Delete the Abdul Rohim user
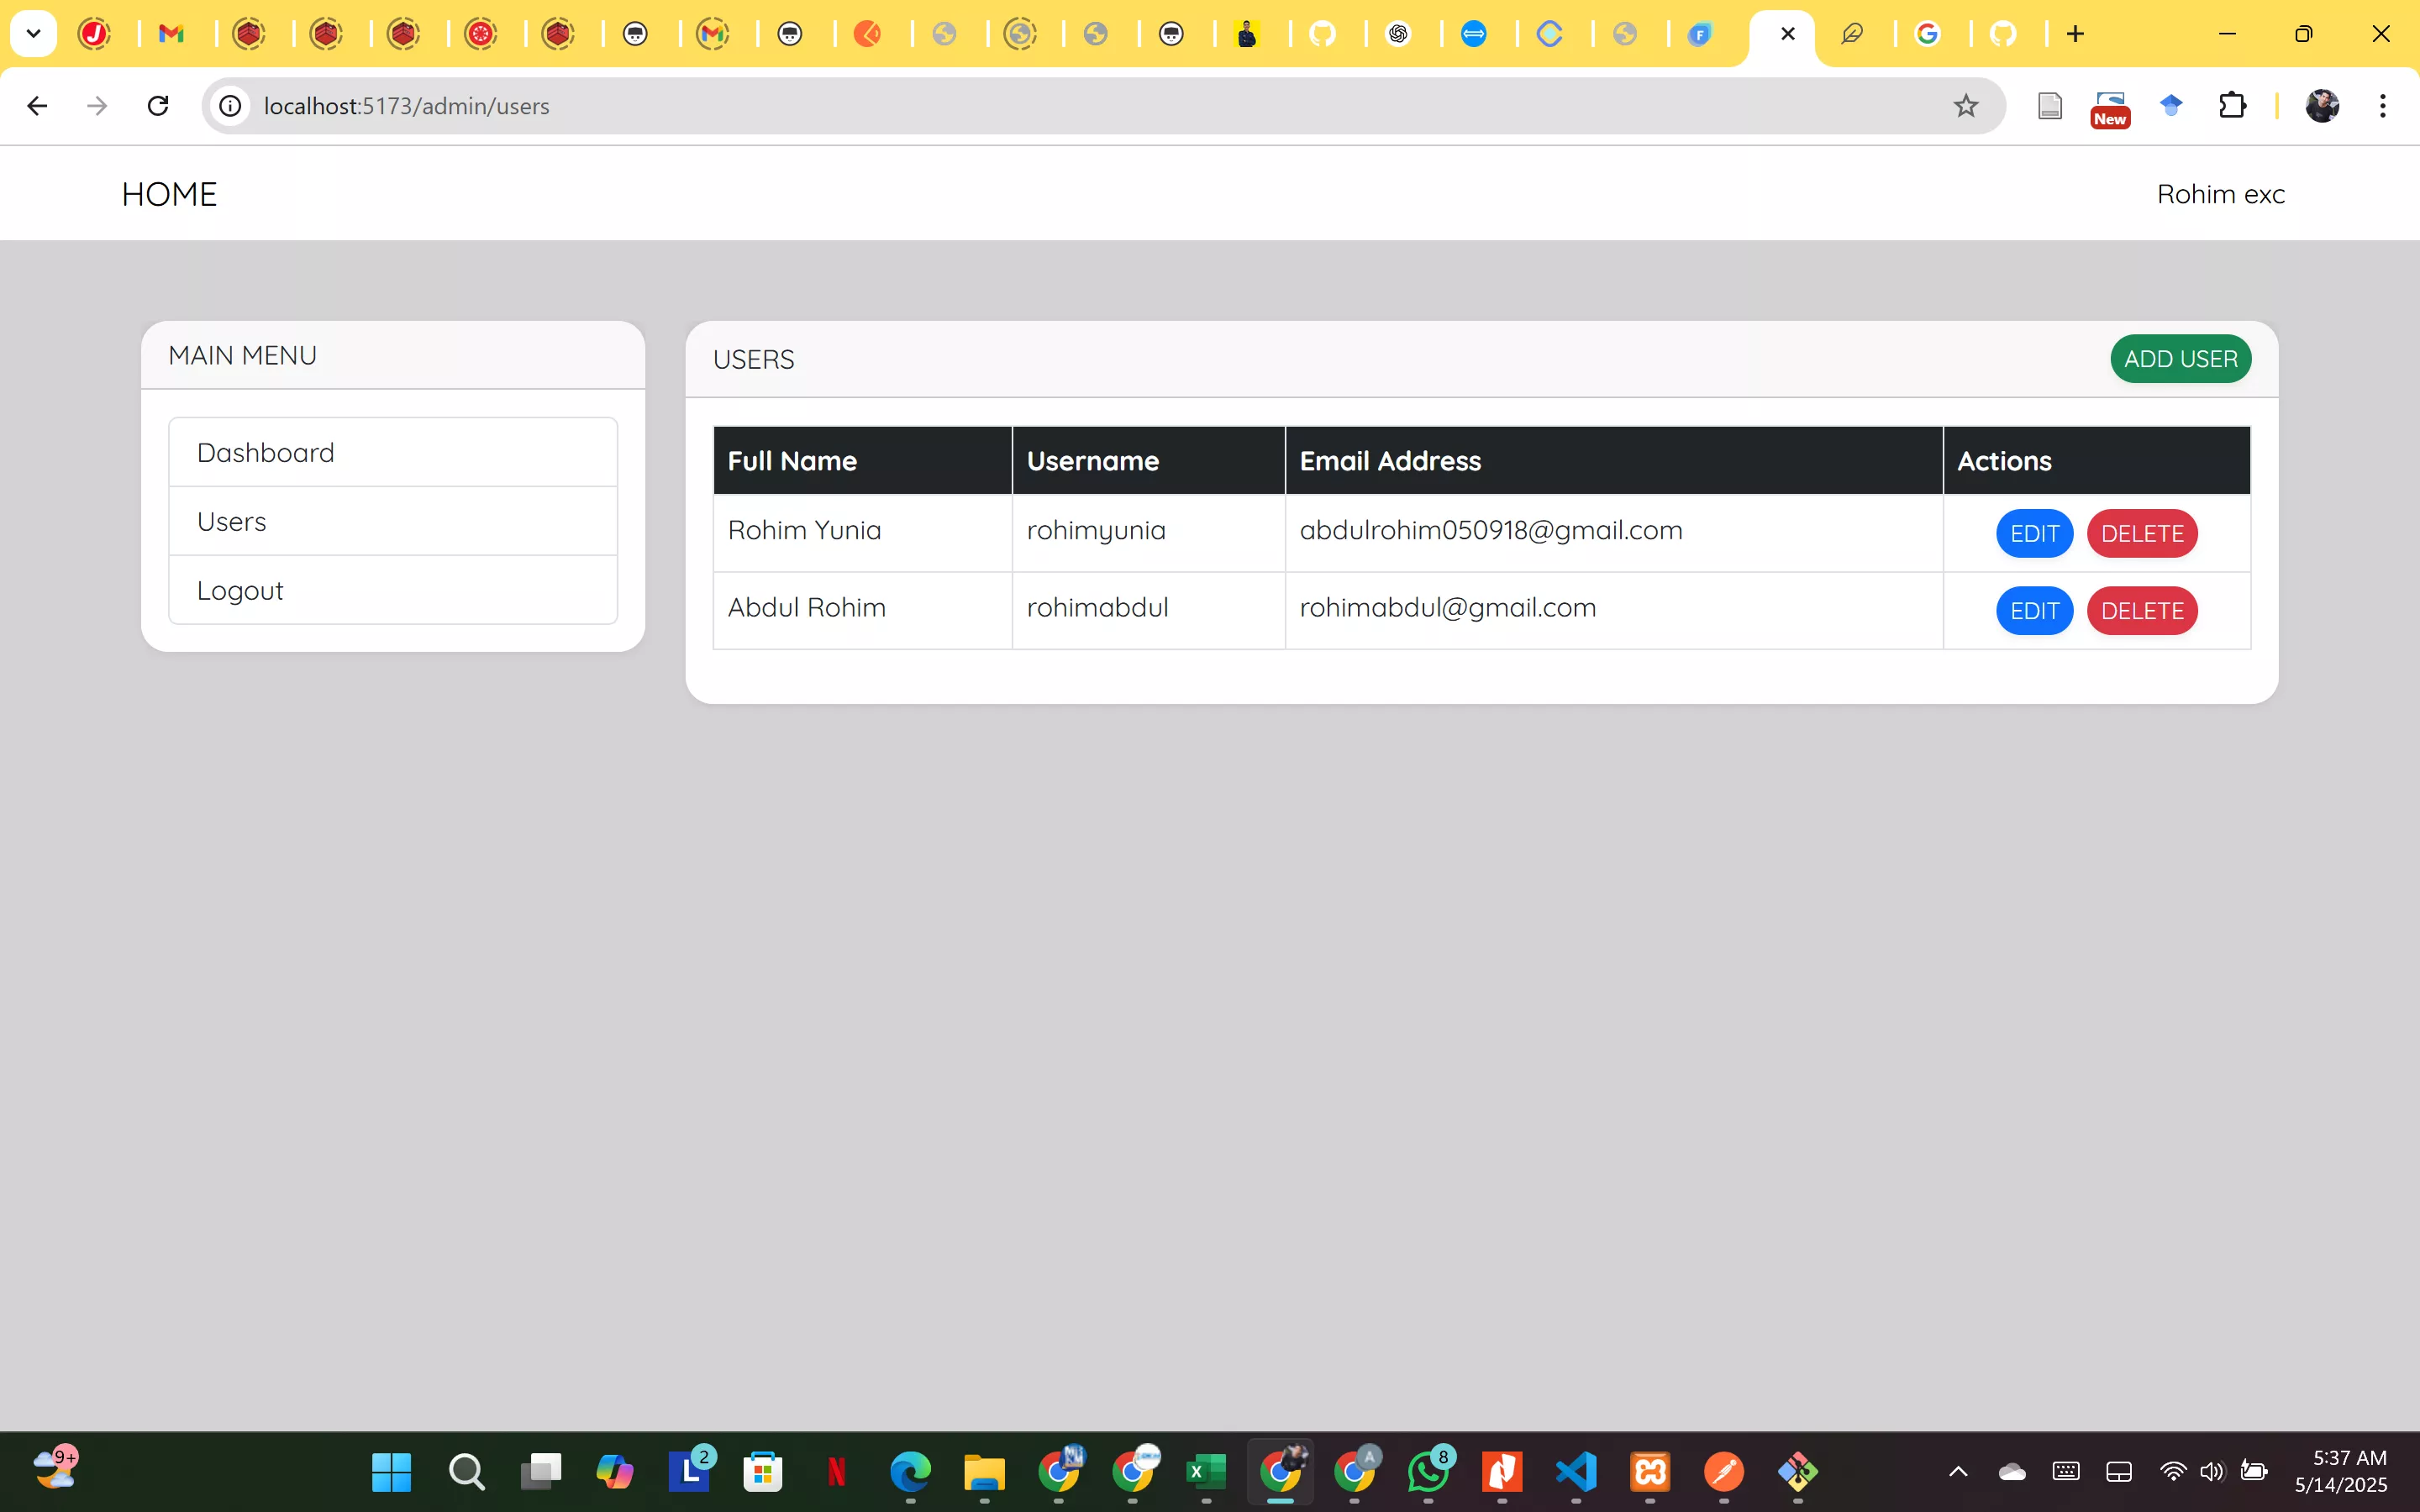2420x1512 pixels. (2142, 611)
